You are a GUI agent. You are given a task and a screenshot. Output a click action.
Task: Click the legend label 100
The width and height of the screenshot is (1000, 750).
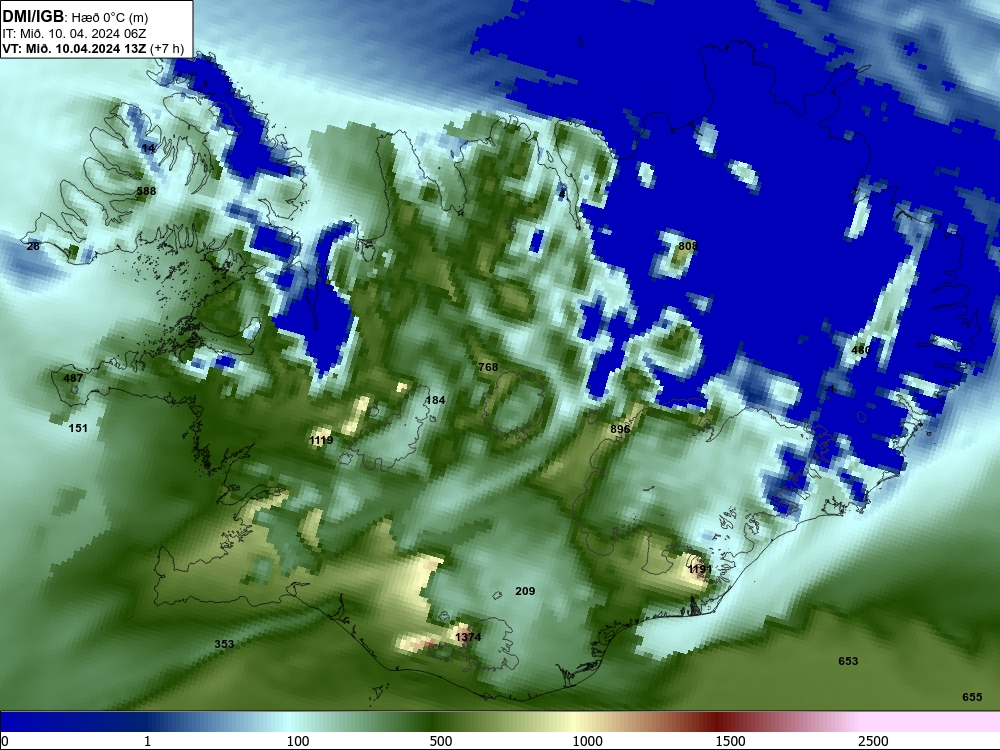tap(298, 741)
